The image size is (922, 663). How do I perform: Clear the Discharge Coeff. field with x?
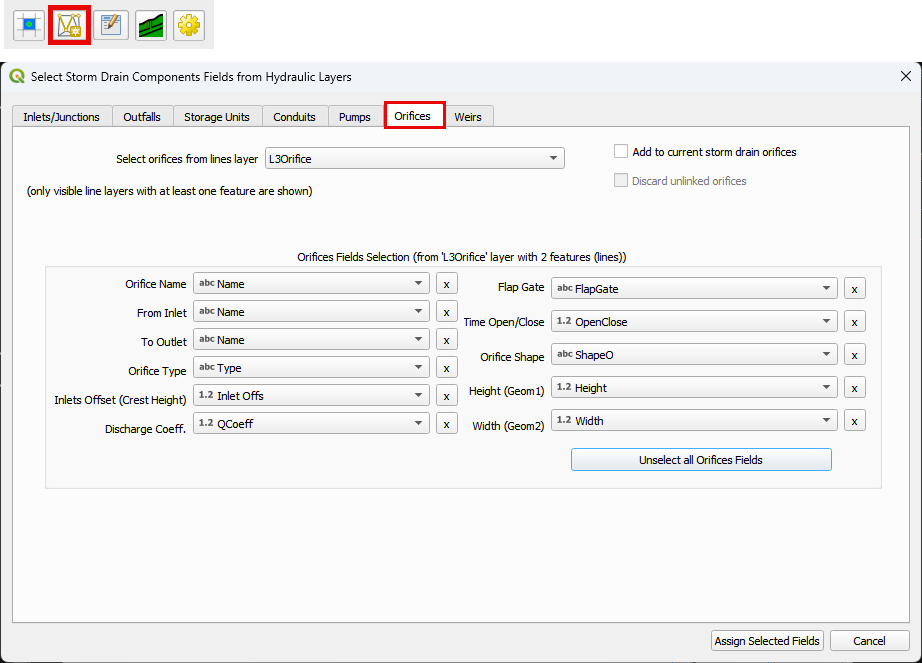tap(447, 424)
